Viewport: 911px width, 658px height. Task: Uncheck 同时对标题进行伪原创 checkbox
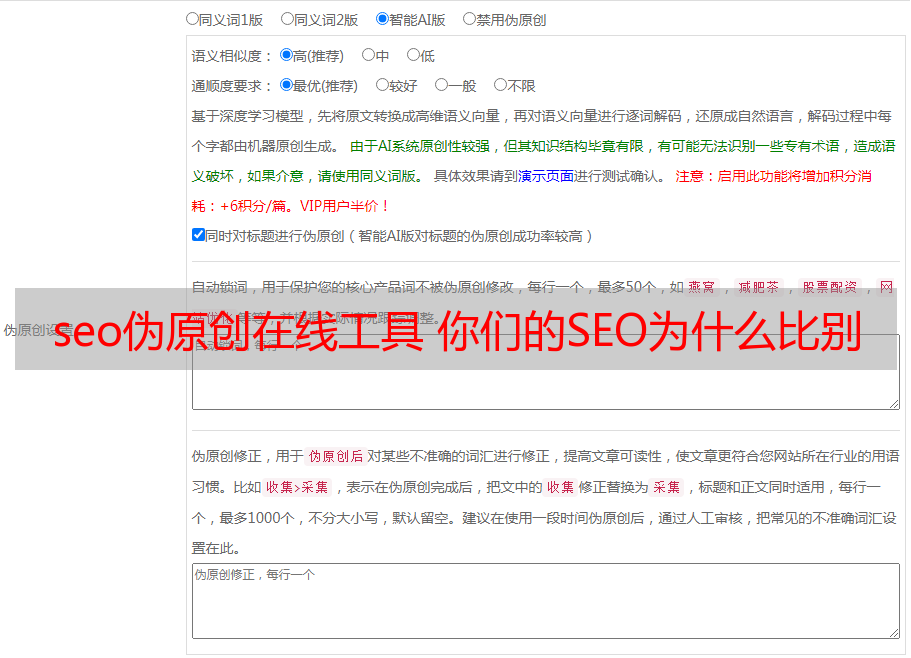click(198, 235)
